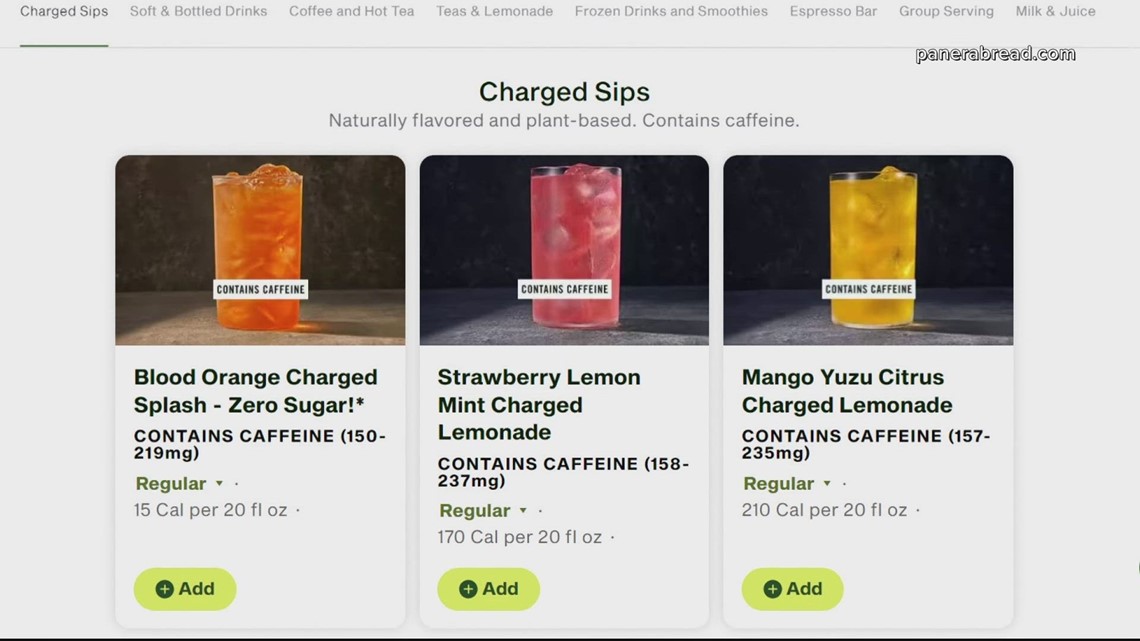Open Blood Orange Charged Splash product title
The image size is (1140, 641).
(255, 391)
